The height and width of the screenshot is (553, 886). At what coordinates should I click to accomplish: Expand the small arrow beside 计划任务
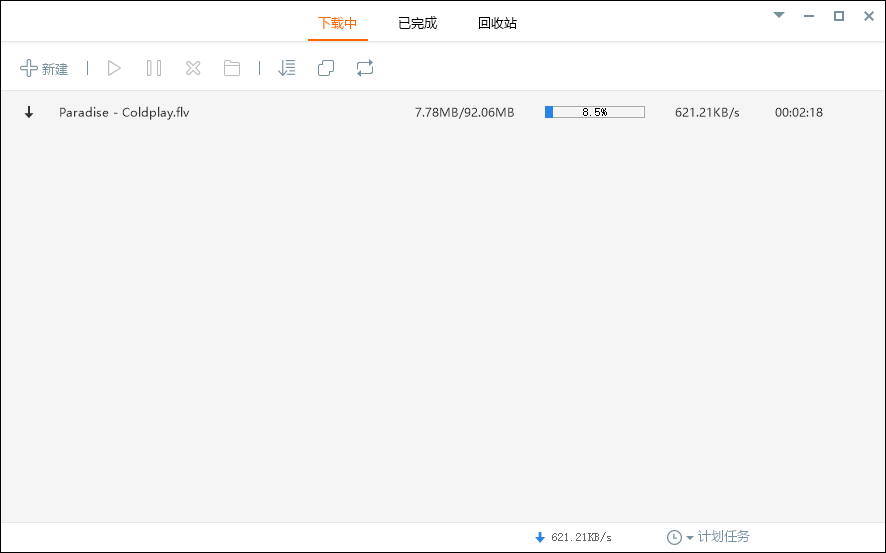pos(690,538)
